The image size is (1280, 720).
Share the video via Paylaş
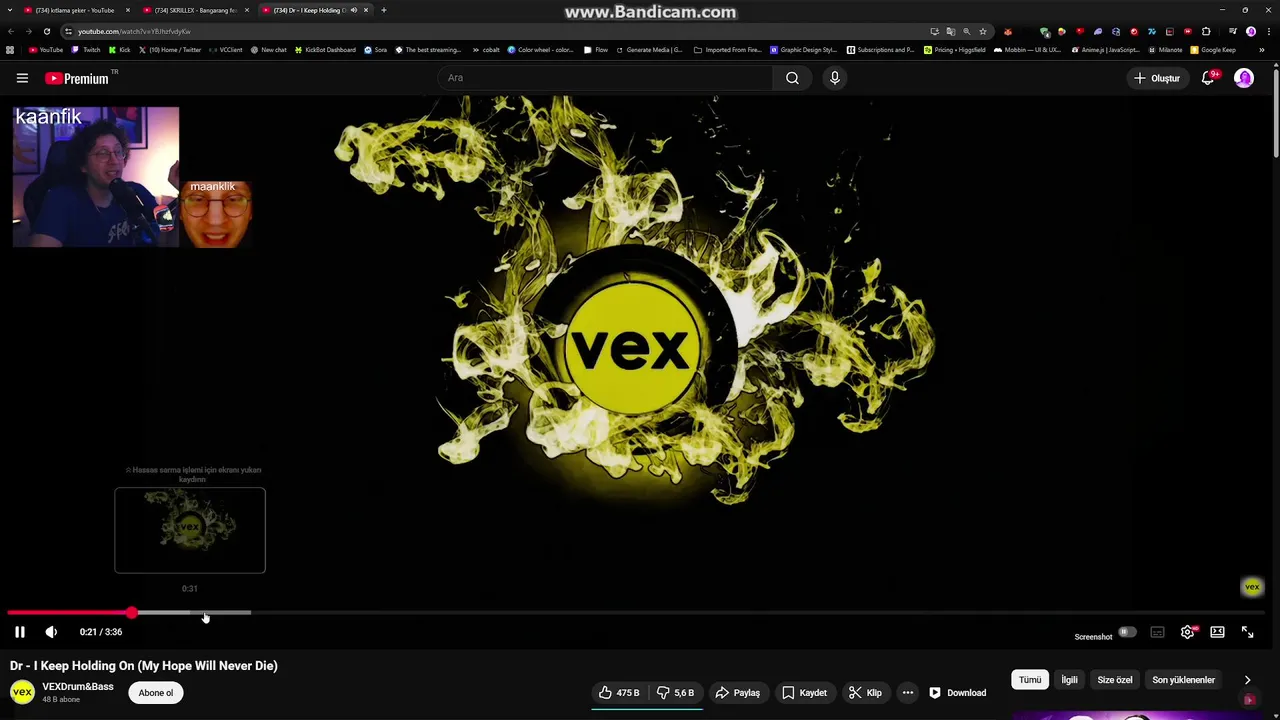[737, 693]
